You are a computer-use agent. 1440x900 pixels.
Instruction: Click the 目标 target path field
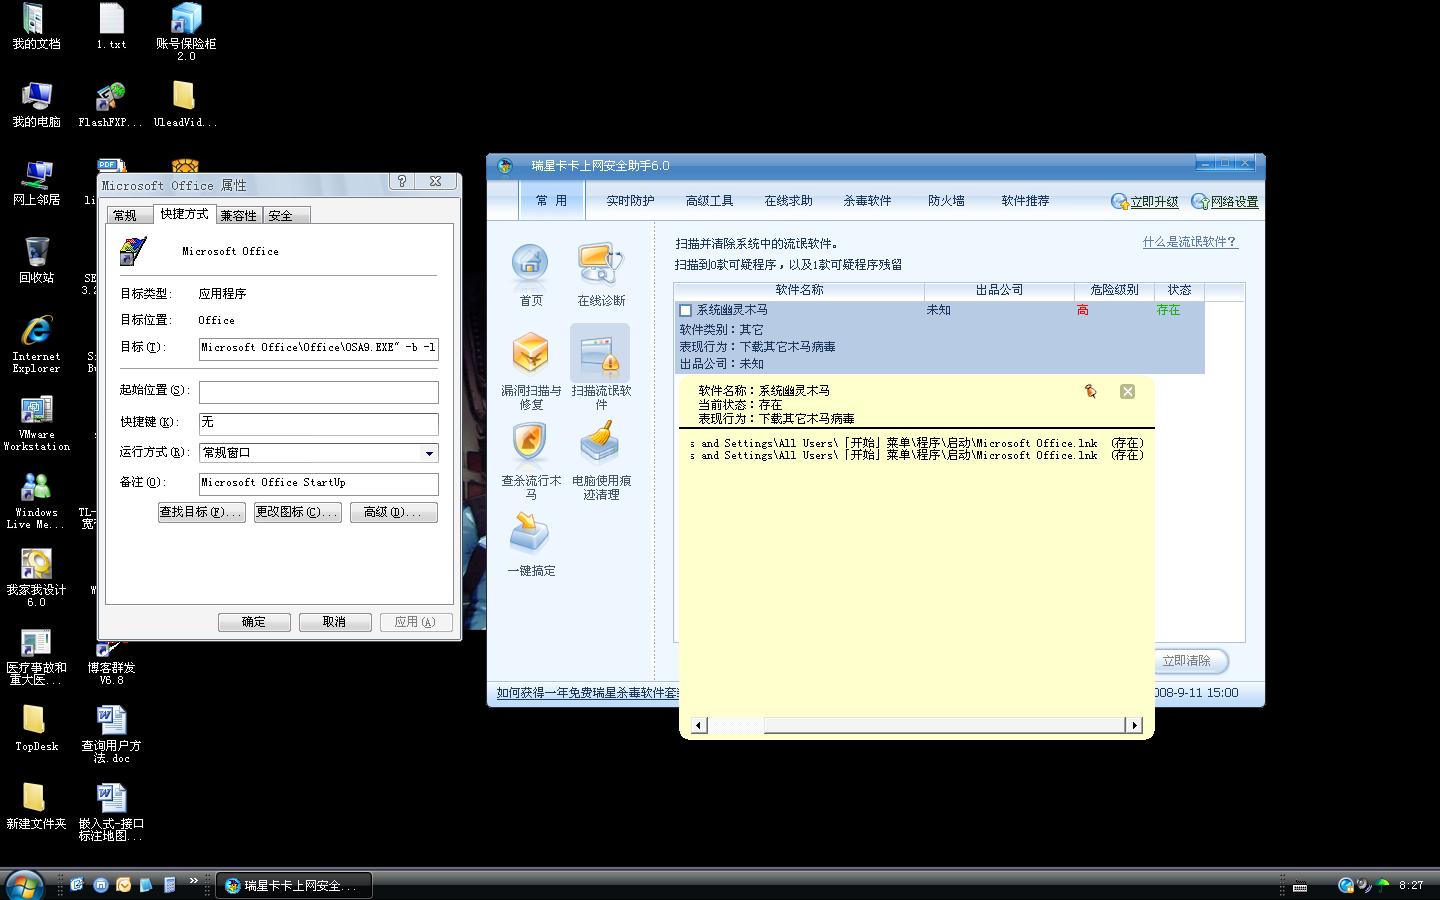click(x=318, y=348)
